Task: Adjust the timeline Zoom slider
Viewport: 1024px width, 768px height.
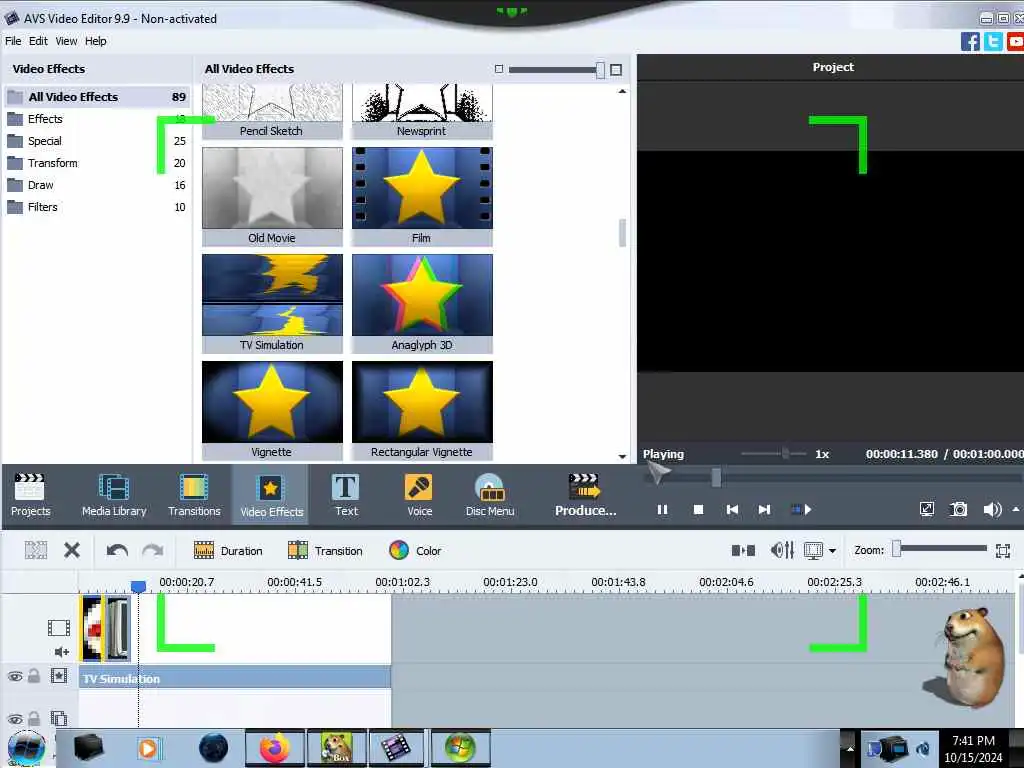Action: pos(941,549)
